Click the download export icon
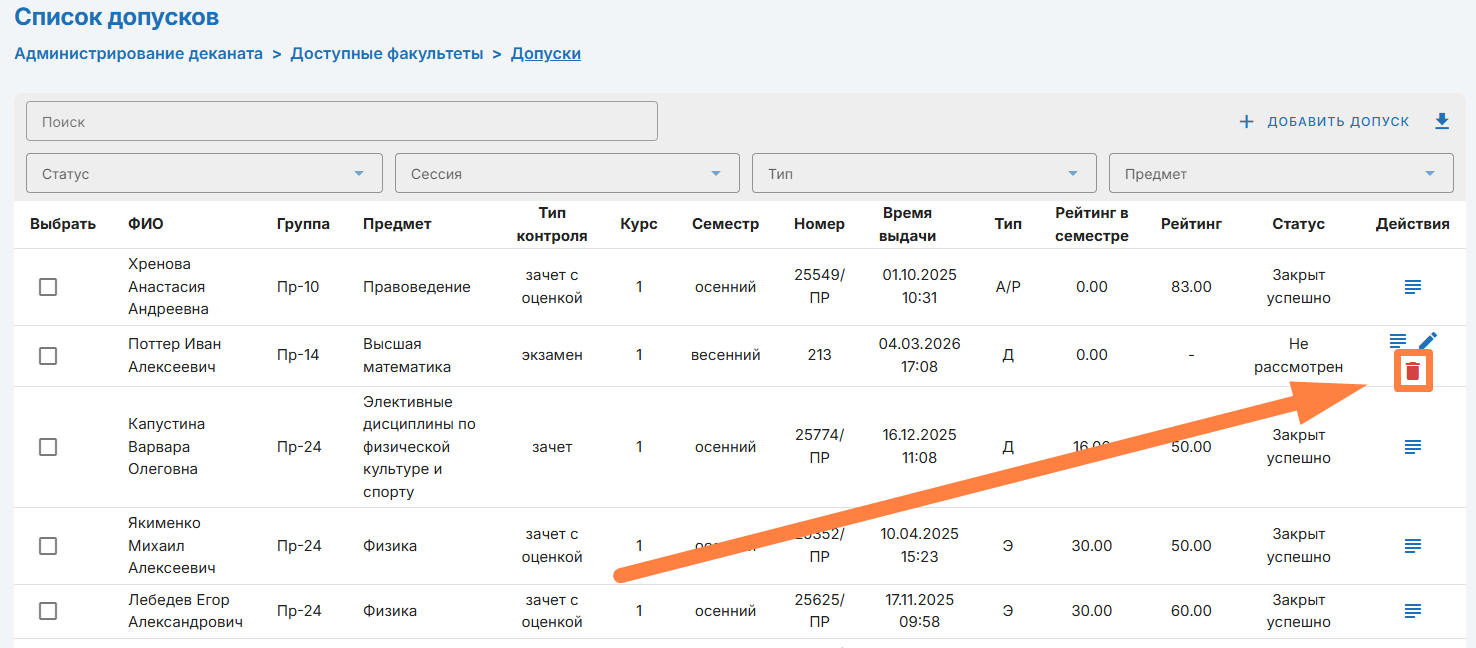This screenshot has height=648, width=1476. 1441,121
